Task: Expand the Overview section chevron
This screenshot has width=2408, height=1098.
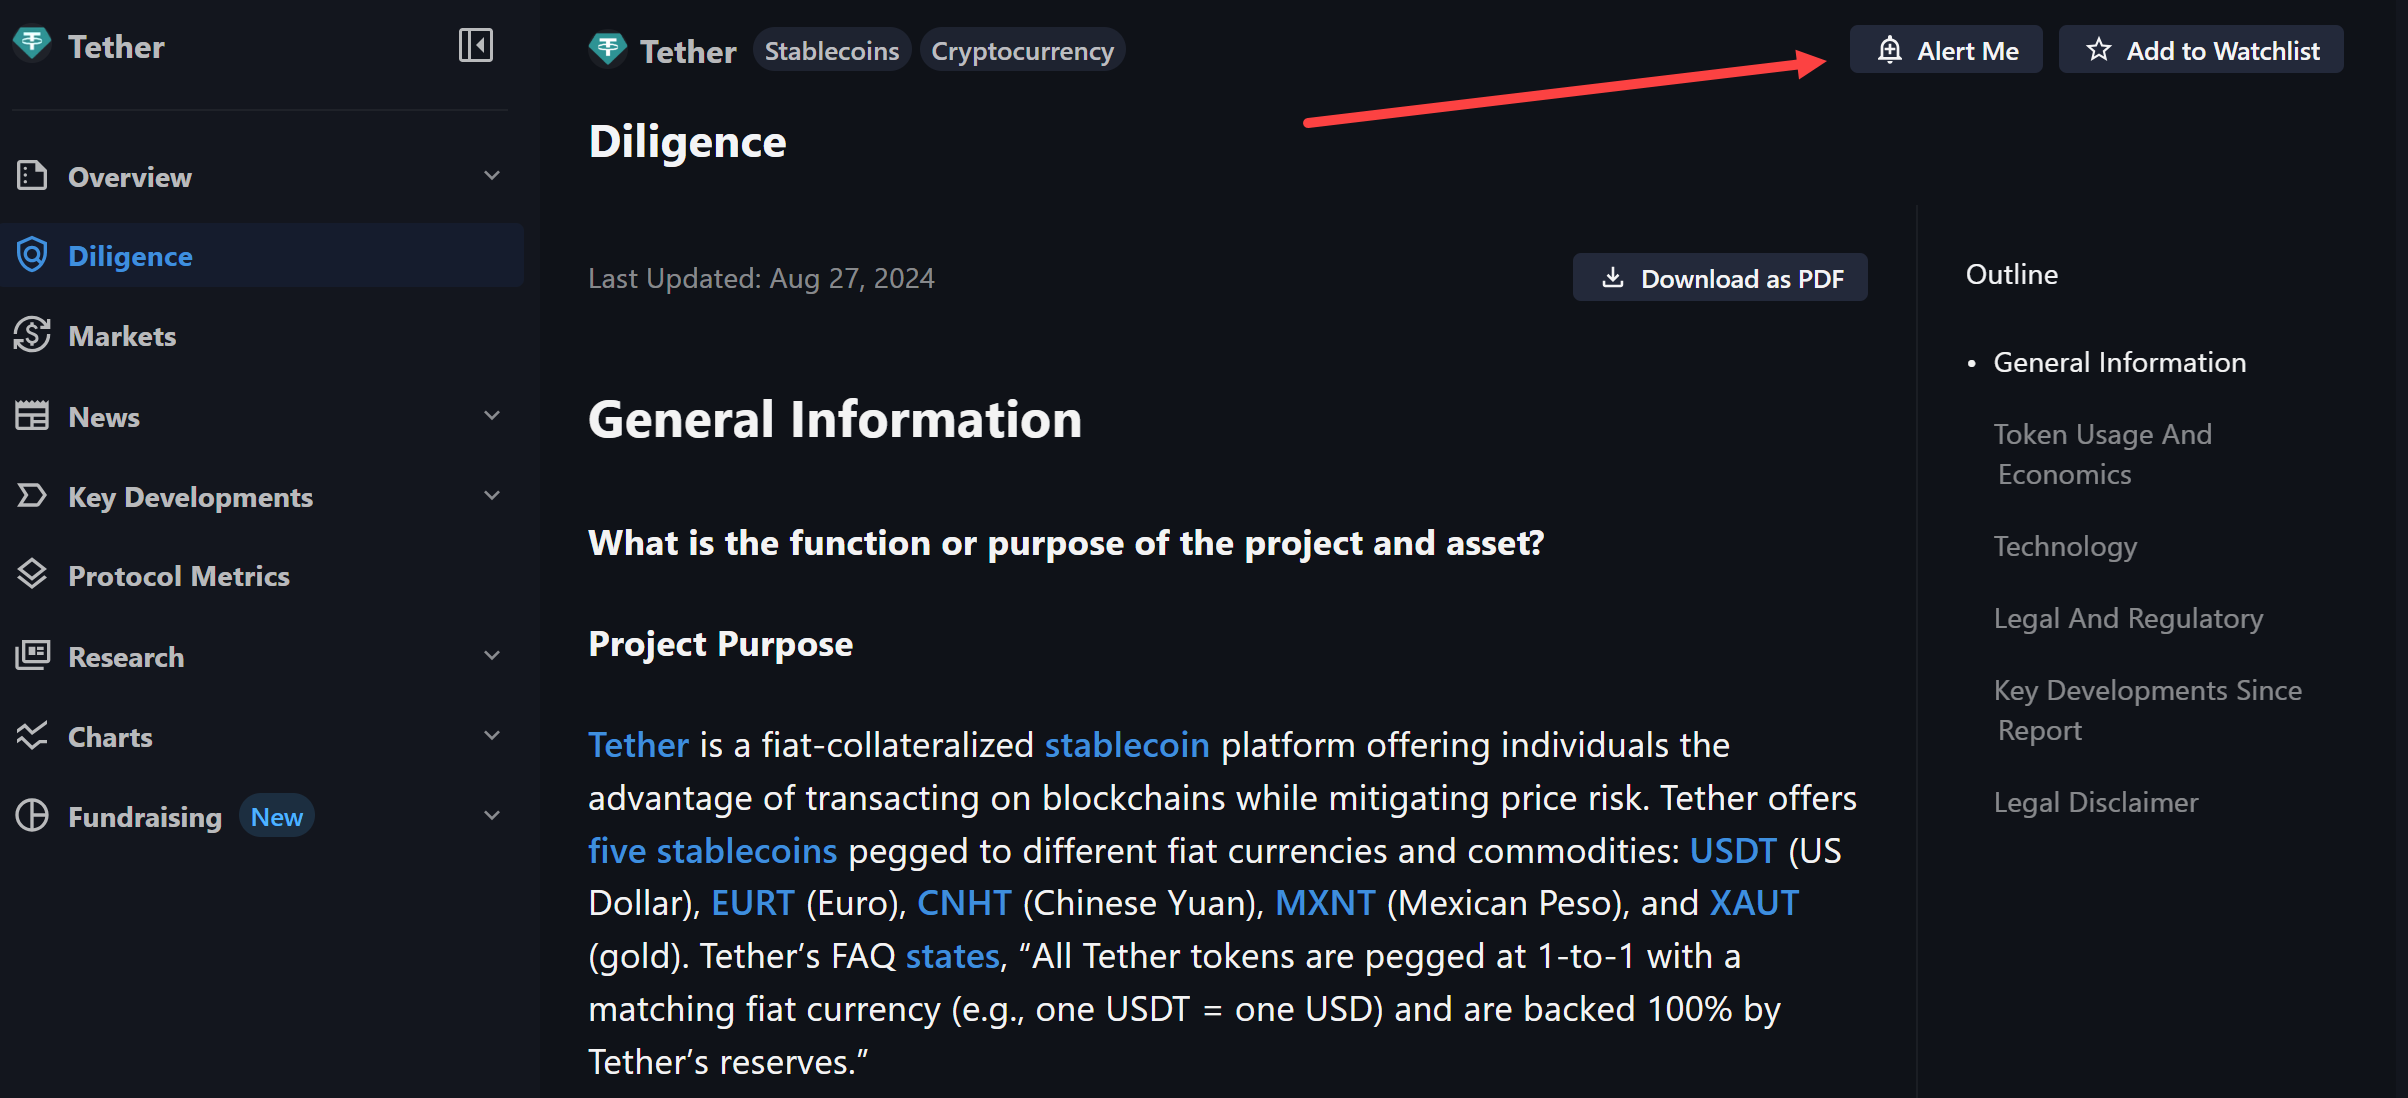Action: coord(492,176)
